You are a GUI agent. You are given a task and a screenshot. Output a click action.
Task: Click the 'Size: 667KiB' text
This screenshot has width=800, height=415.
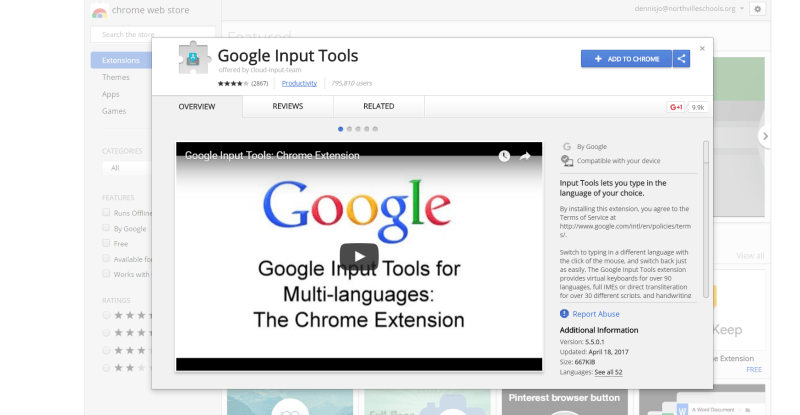tap(577, 362)
